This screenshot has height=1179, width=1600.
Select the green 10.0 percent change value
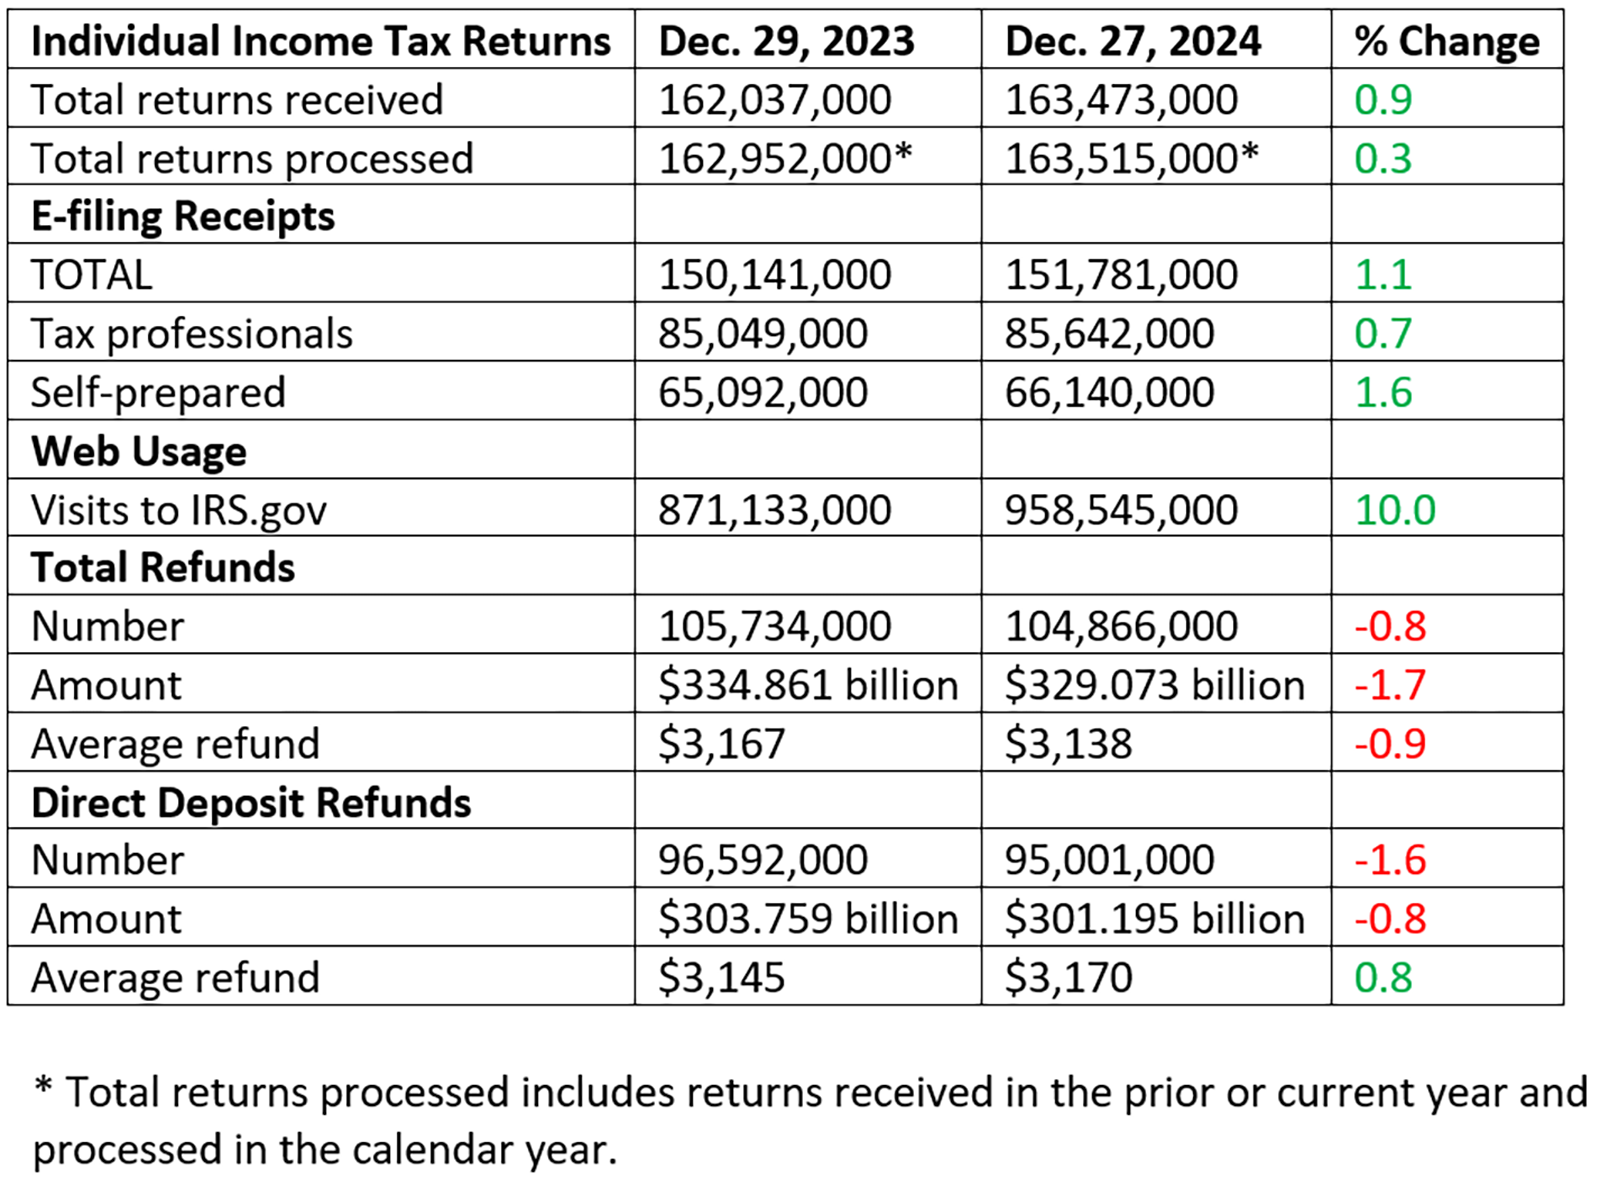pos(1395,510)
